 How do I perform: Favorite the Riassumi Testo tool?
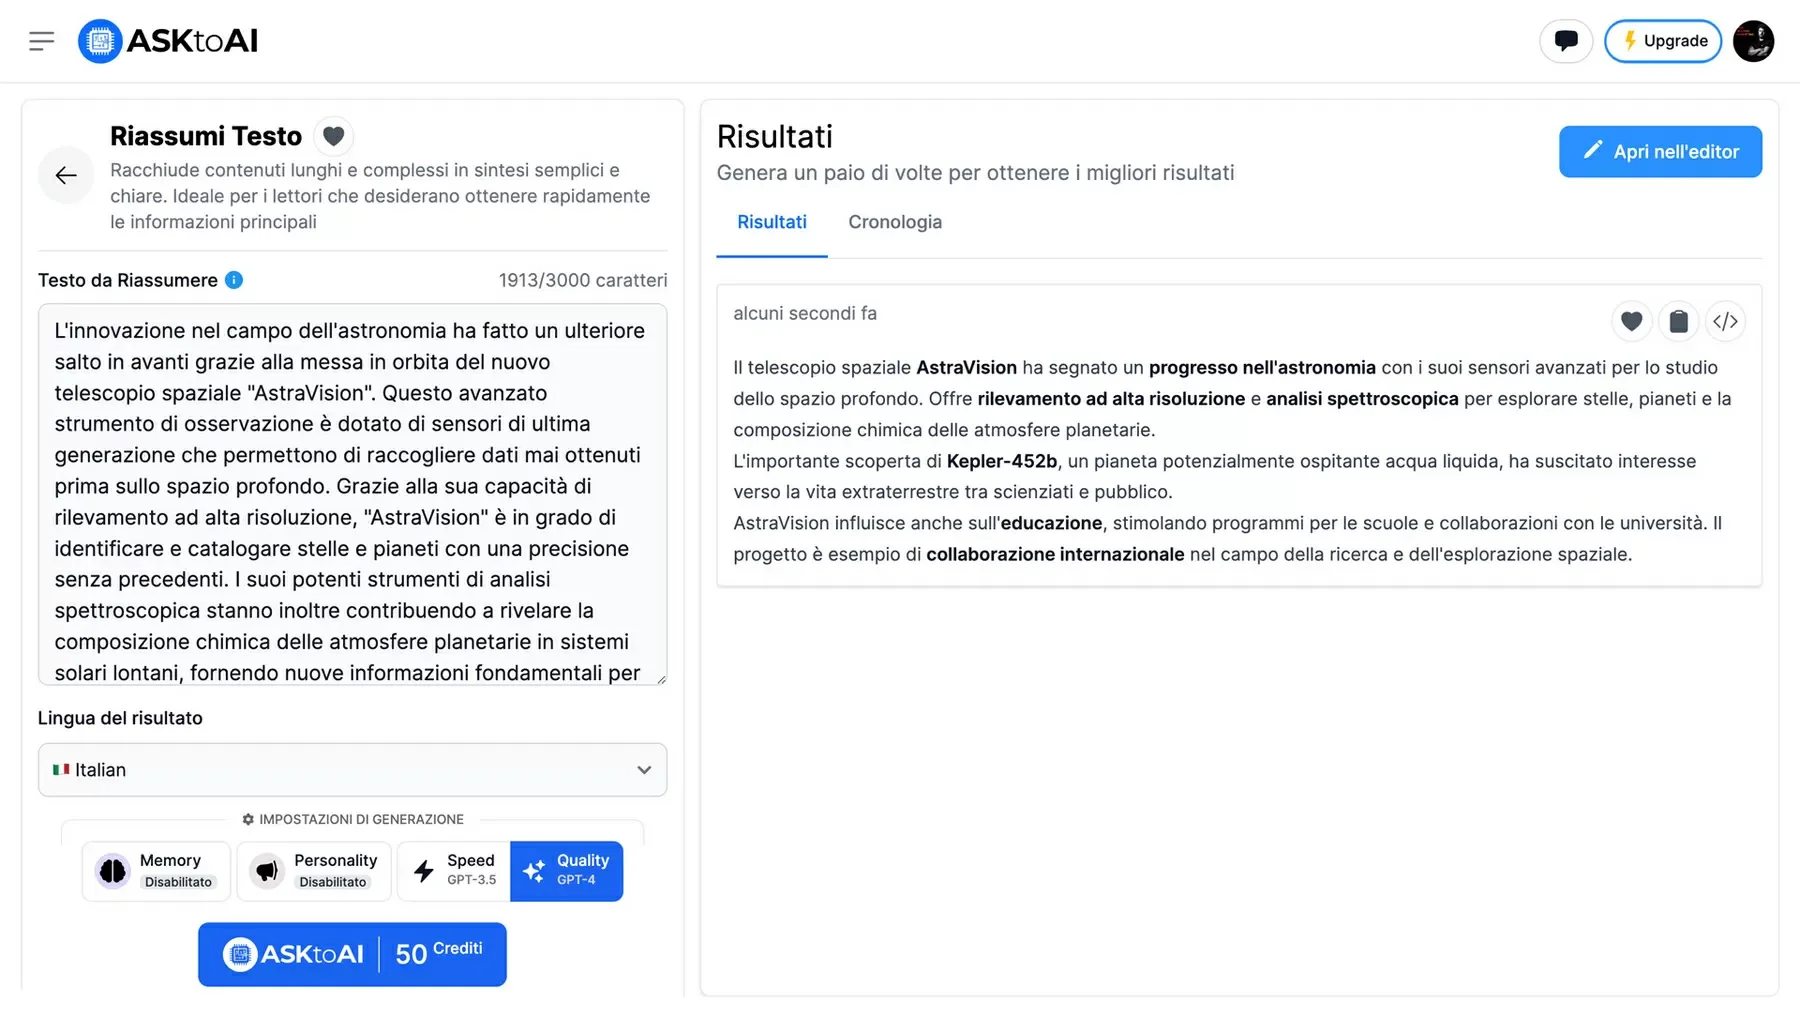coord(333,136)
